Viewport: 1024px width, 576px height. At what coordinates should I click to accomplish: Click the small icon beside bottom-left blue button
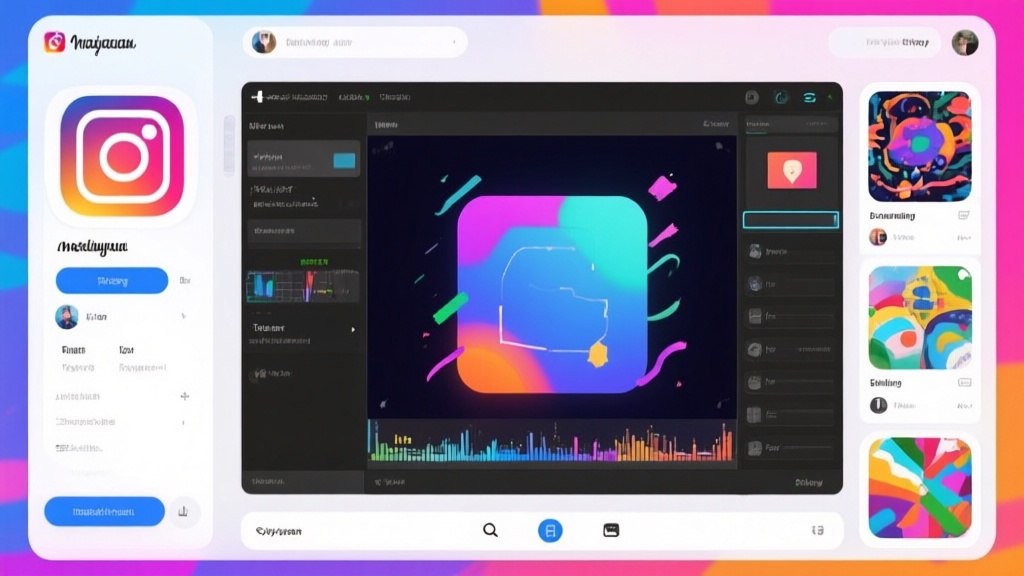click(x=184, y=511)
